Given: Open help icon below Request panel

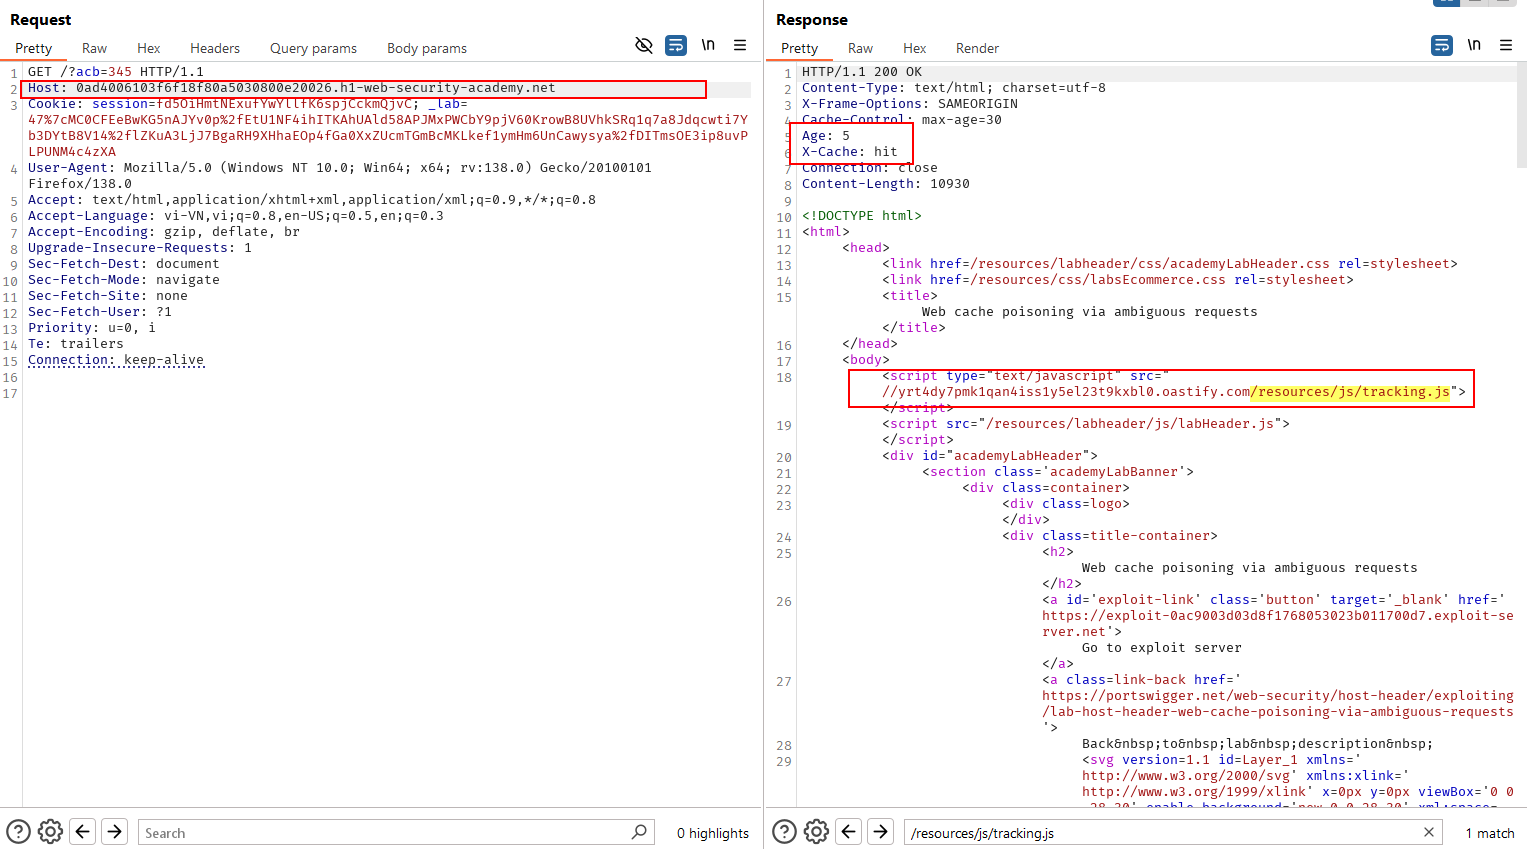Looking at the screenshot, I should pos(18,832).
